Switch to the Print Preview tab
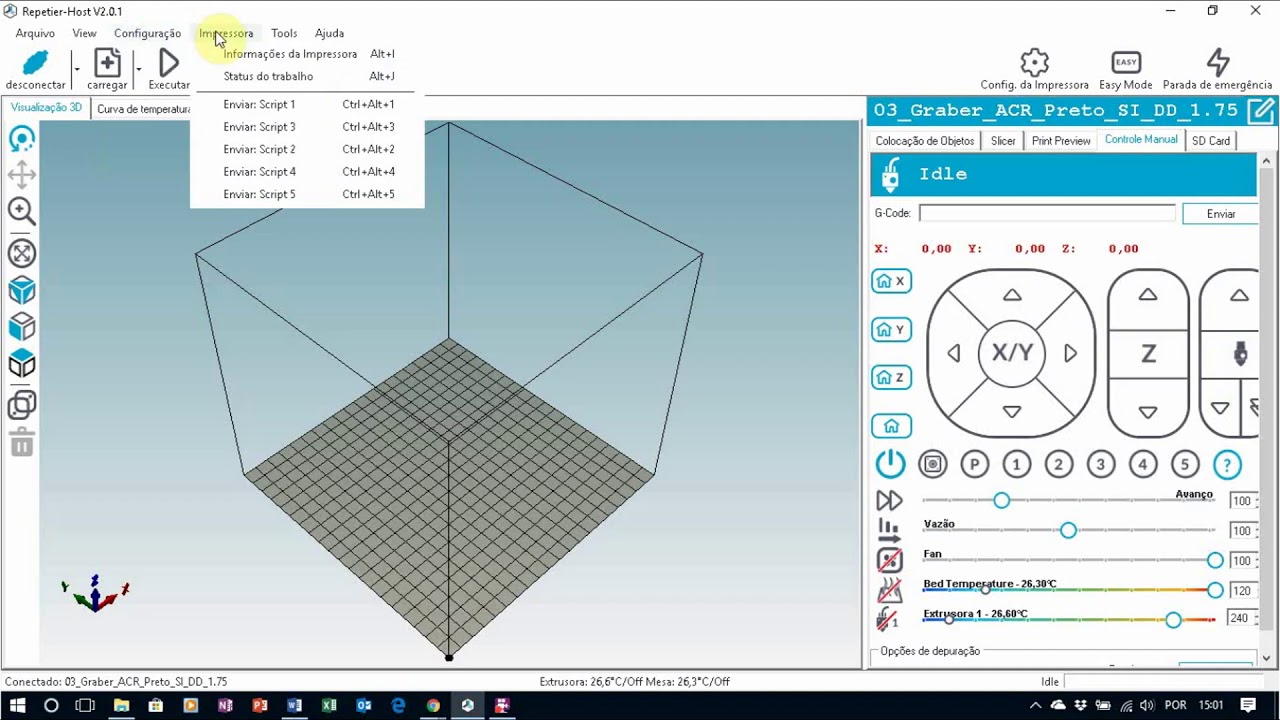Image resolution: width=1280 pixels, height=720 pixels. [1061, 141]
